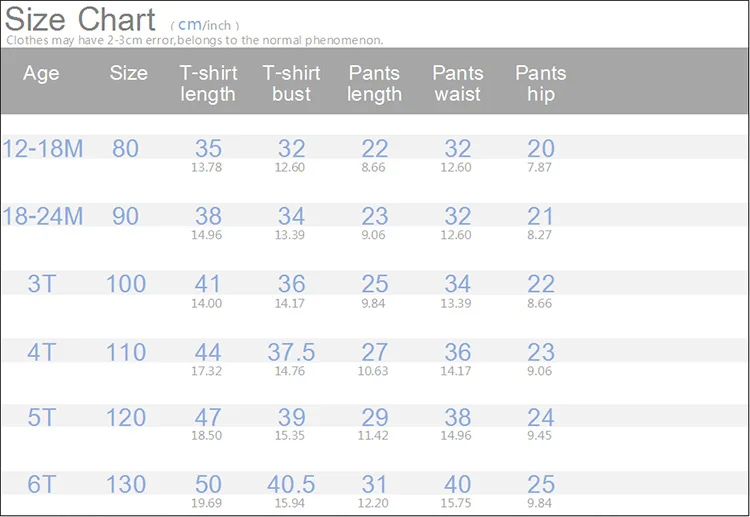
Task: Click the Age column header
Action: click(41, 73)
